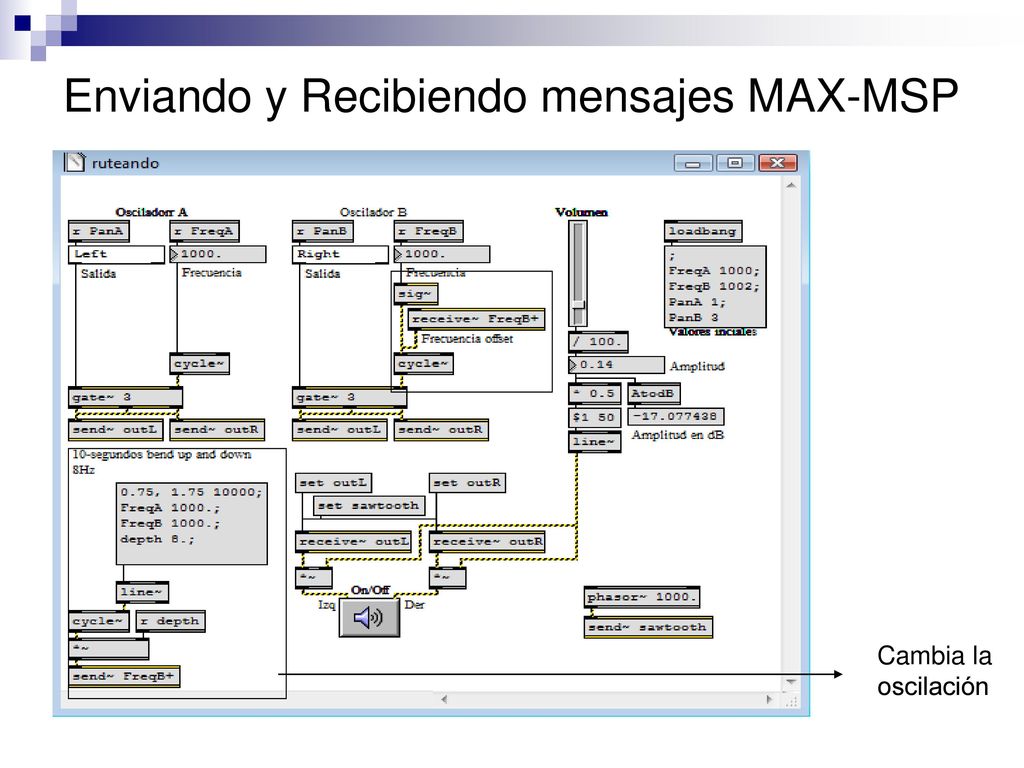The width and height of the screenshot is (1024, 768).
Task: Click the set sawtooth message
Action: pos(369,506)
